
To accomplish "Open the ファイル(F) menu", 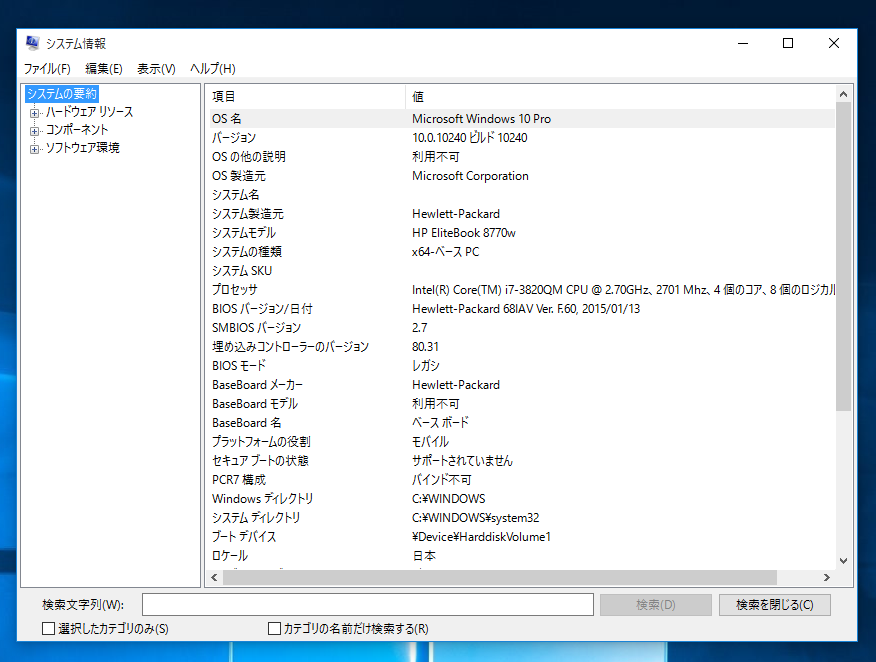I will coord(47,69).
